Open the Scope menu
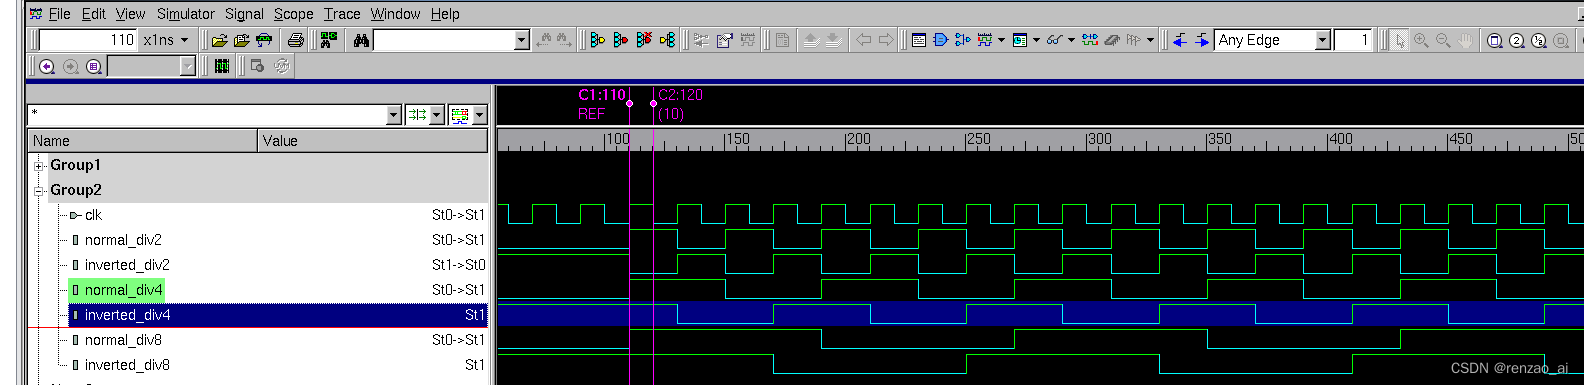 tap(294, 14)
